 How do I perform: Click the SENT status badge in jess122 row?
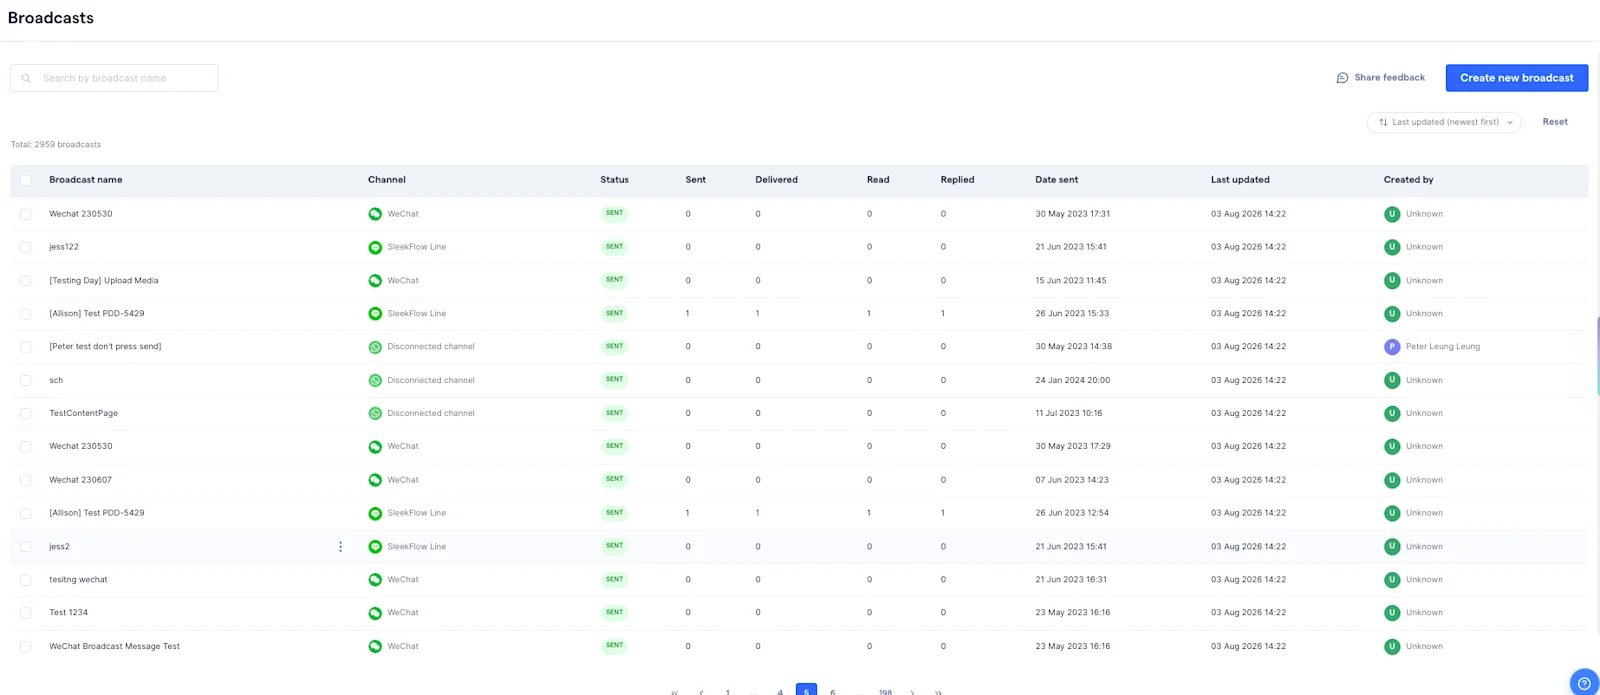click(x=614, y=246)
